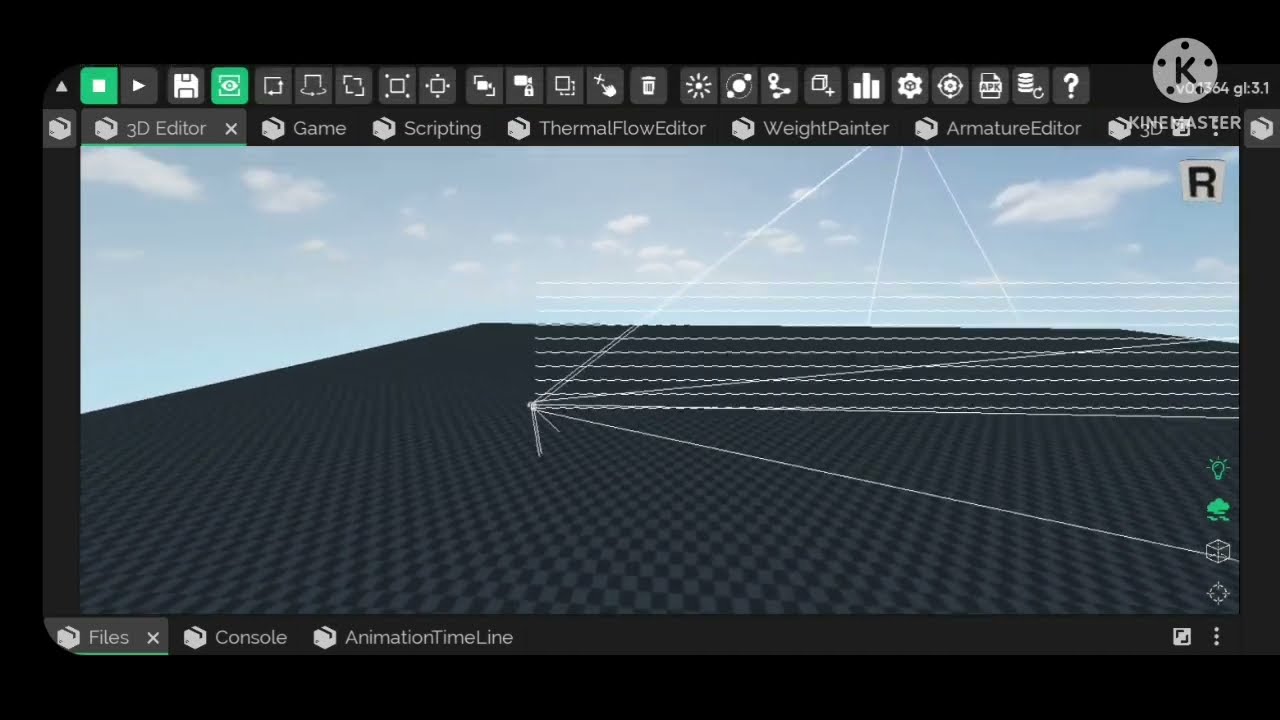Image resolution: width=1280 pixels, height=720 pixels.
Task: Open the node graph branch icon
Action: coord(779,86)
